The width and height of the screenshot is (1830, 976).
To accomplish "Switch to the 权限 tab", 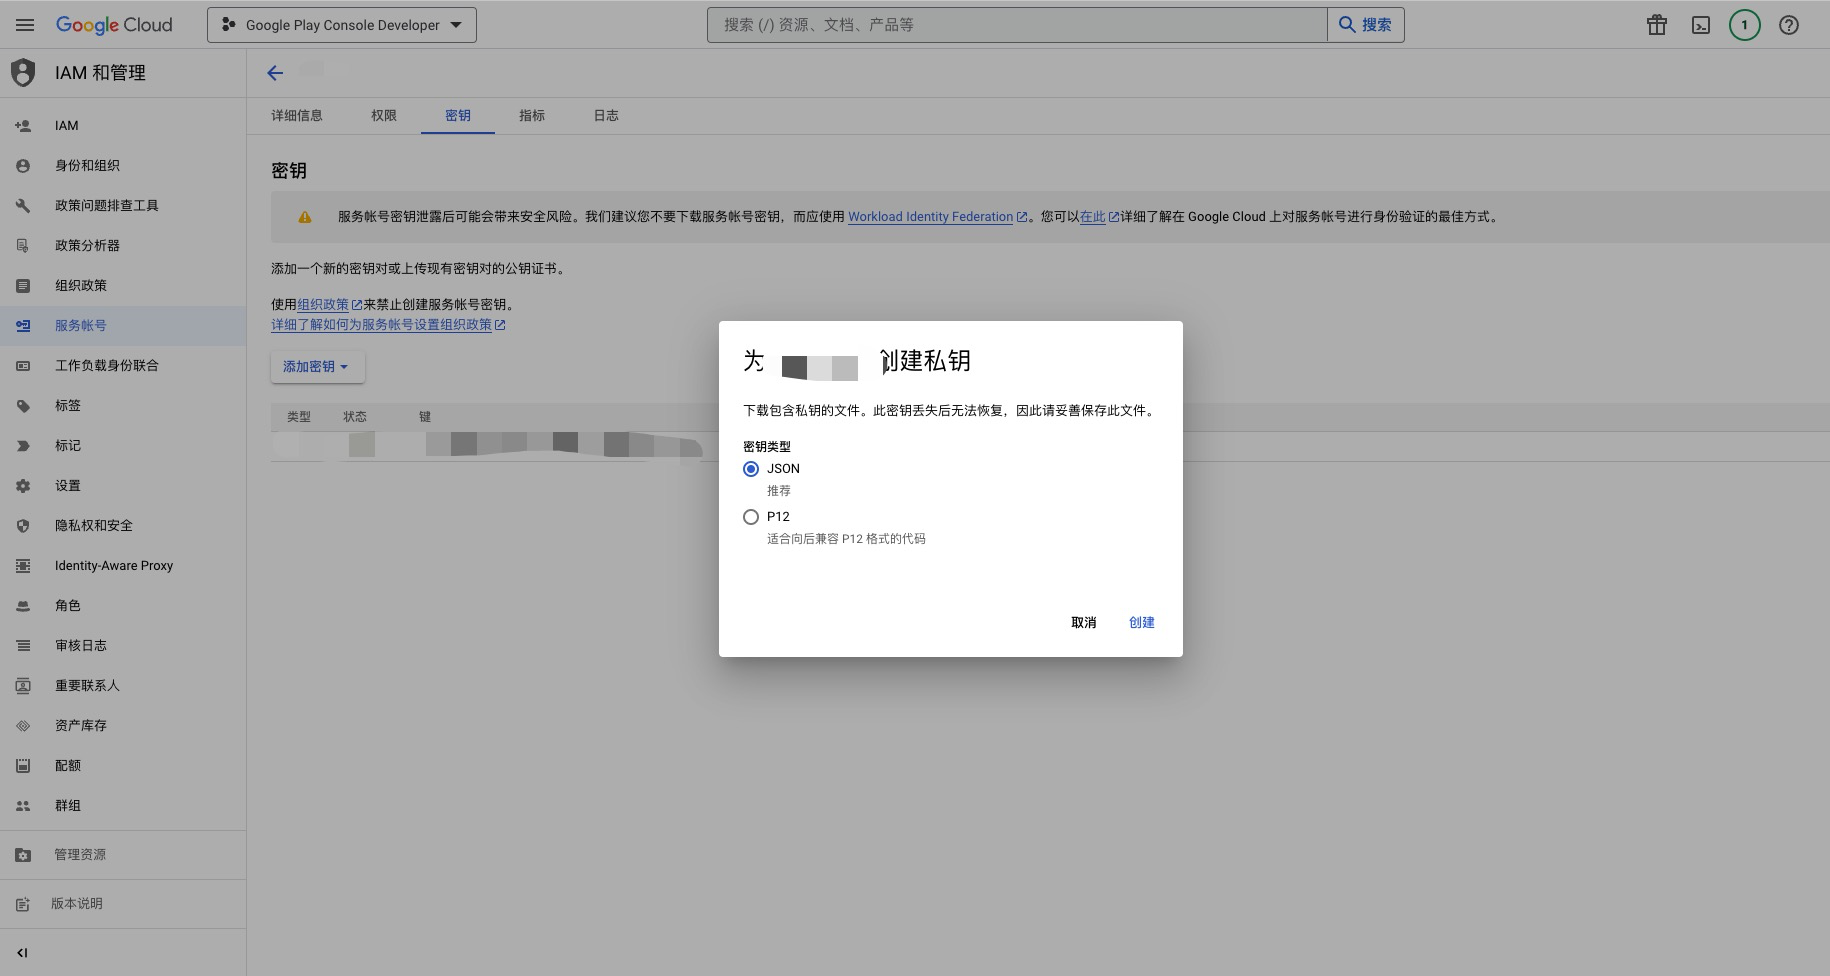I will tap(384, 116).
